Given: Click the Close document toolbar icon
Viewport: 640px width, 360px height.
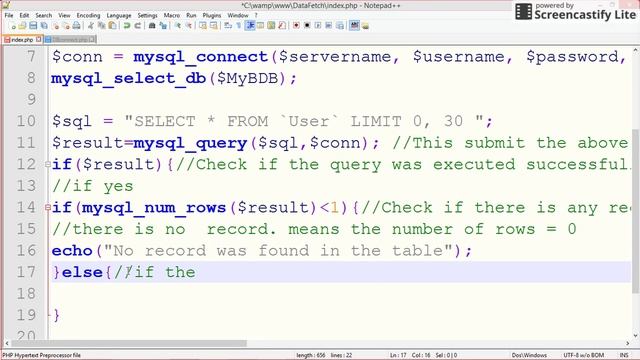Looking at the screenshot, I should 55,26.
